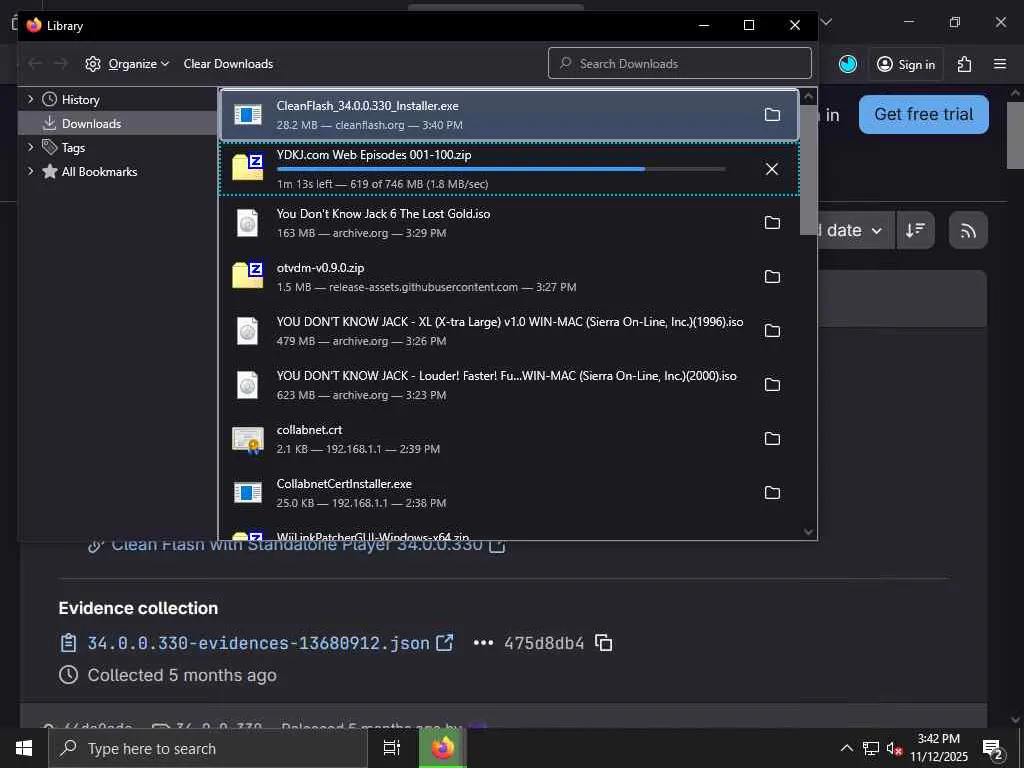Select the otvdm-v0.9.0.zip download entry
Image resolution: width=1024 pixels, height=768 pixels.
coord(509,277)
